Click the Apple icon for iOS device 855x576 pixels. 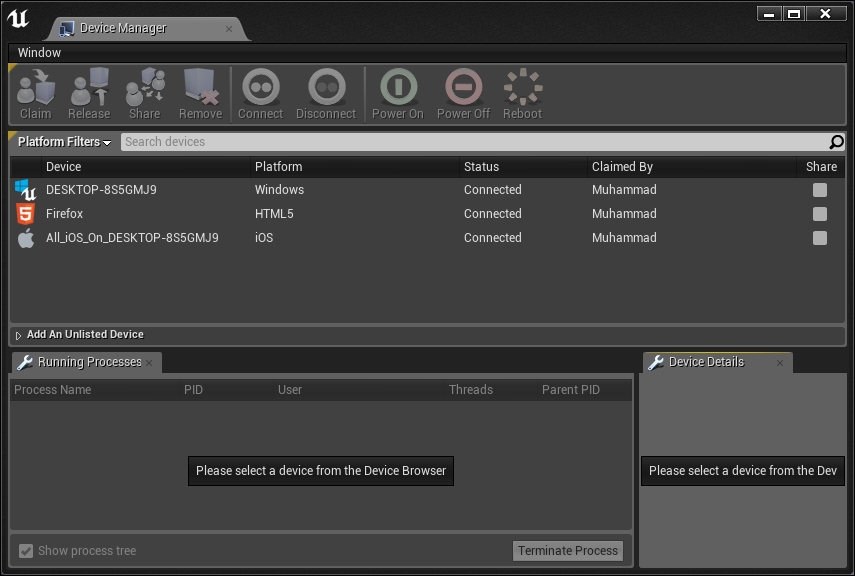pyautogui.click(x=26, y=238)
